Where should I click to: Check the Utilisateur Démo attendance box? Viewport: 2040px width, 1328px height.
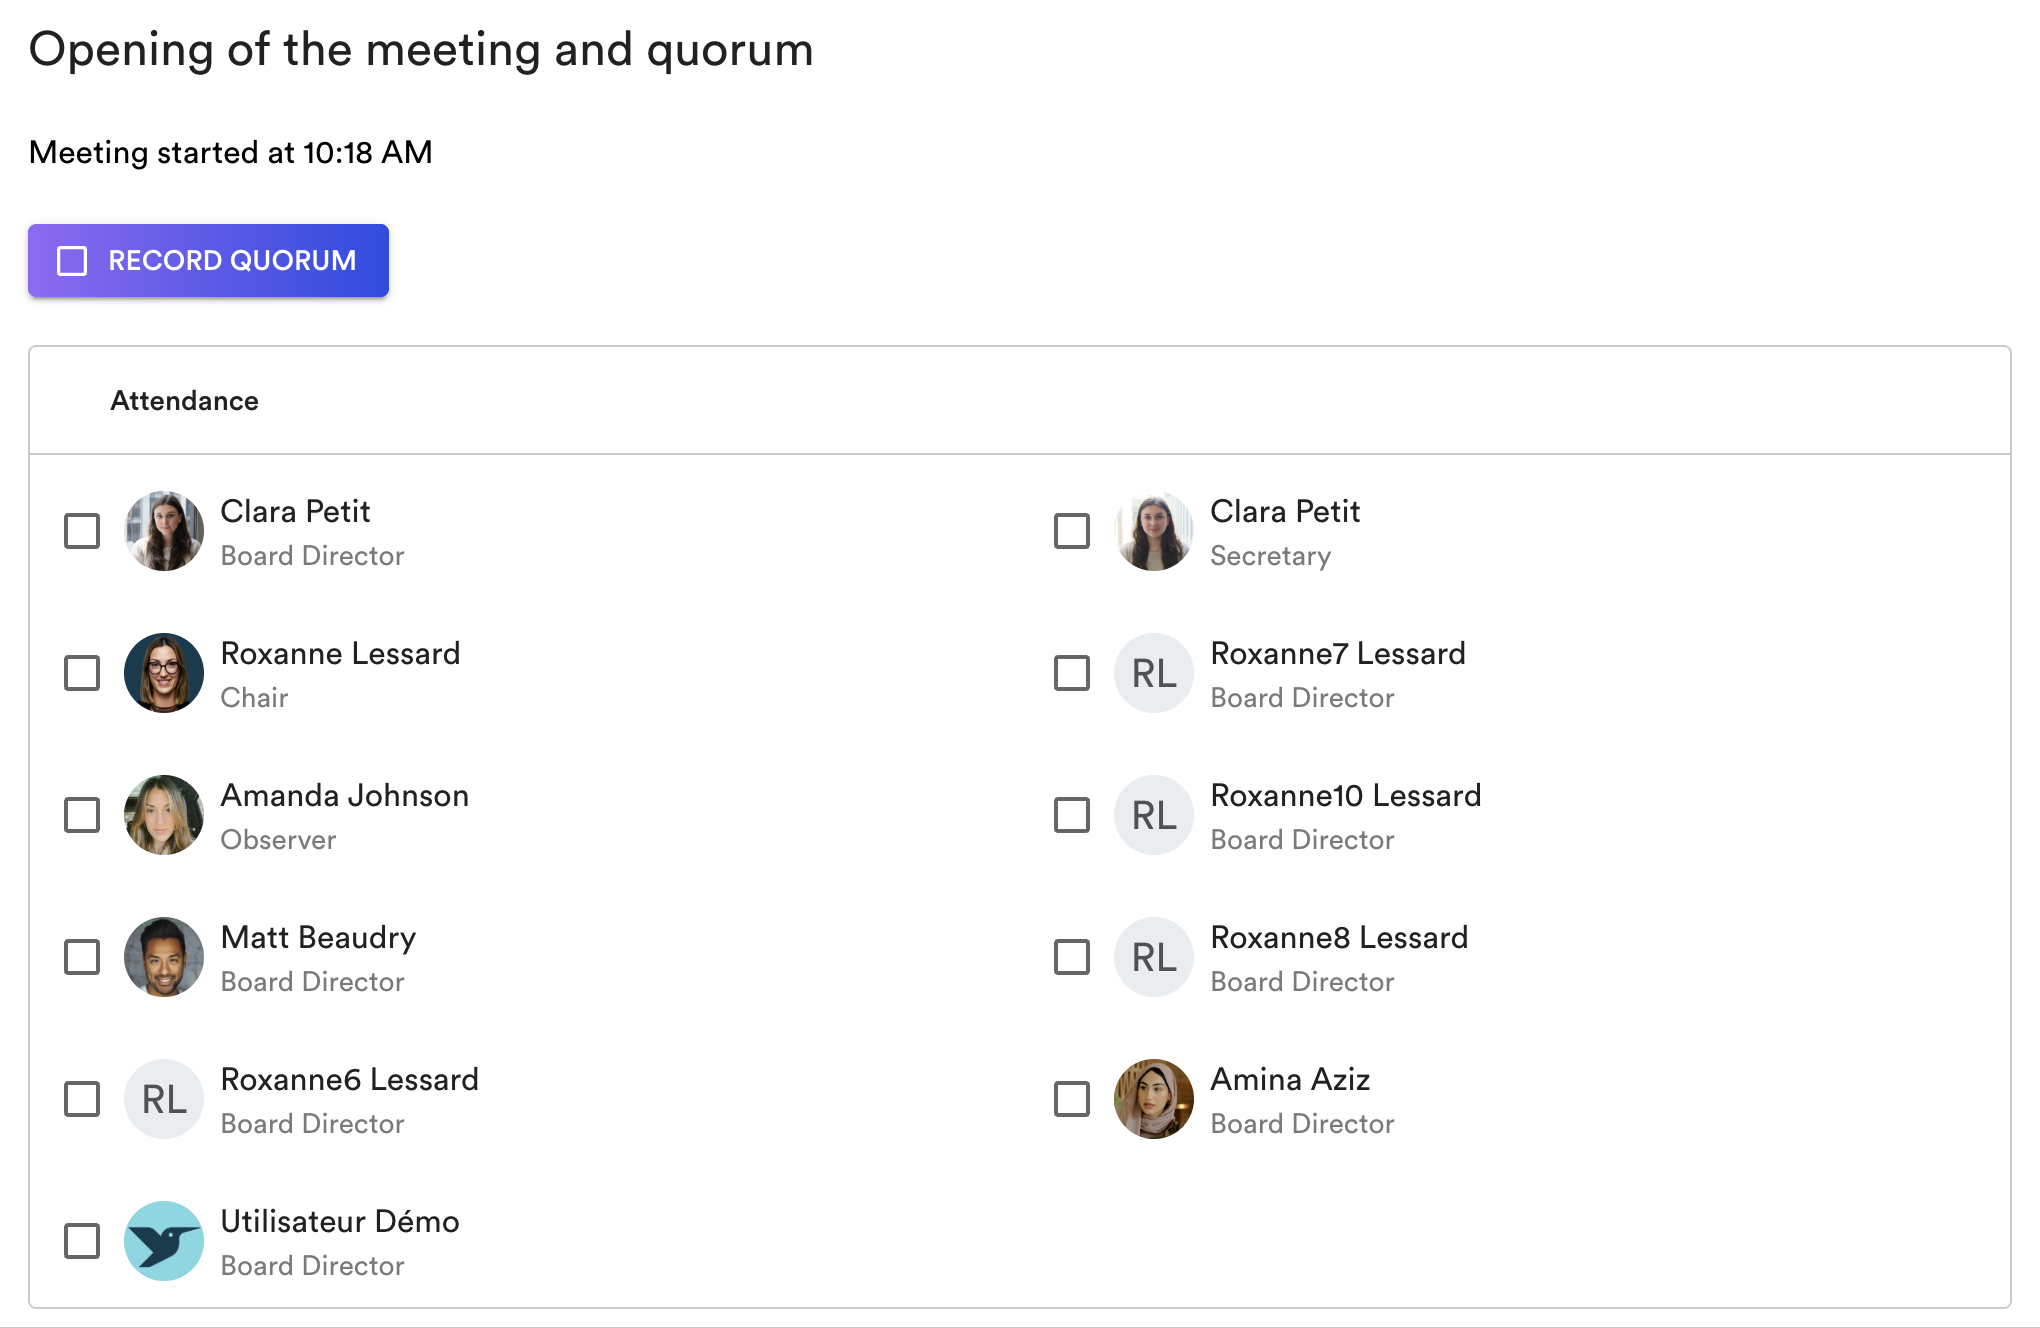tap(82, 1241)
